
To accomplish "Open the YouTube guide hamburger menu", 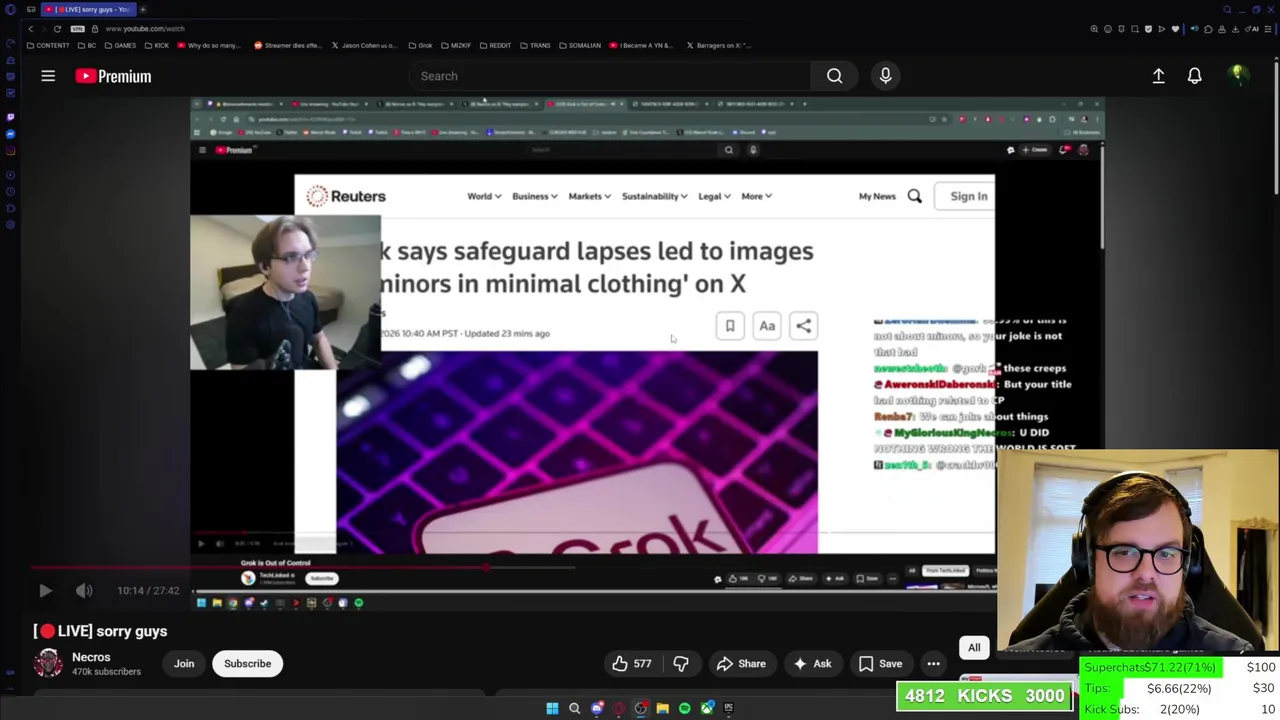I will [48, 76].
